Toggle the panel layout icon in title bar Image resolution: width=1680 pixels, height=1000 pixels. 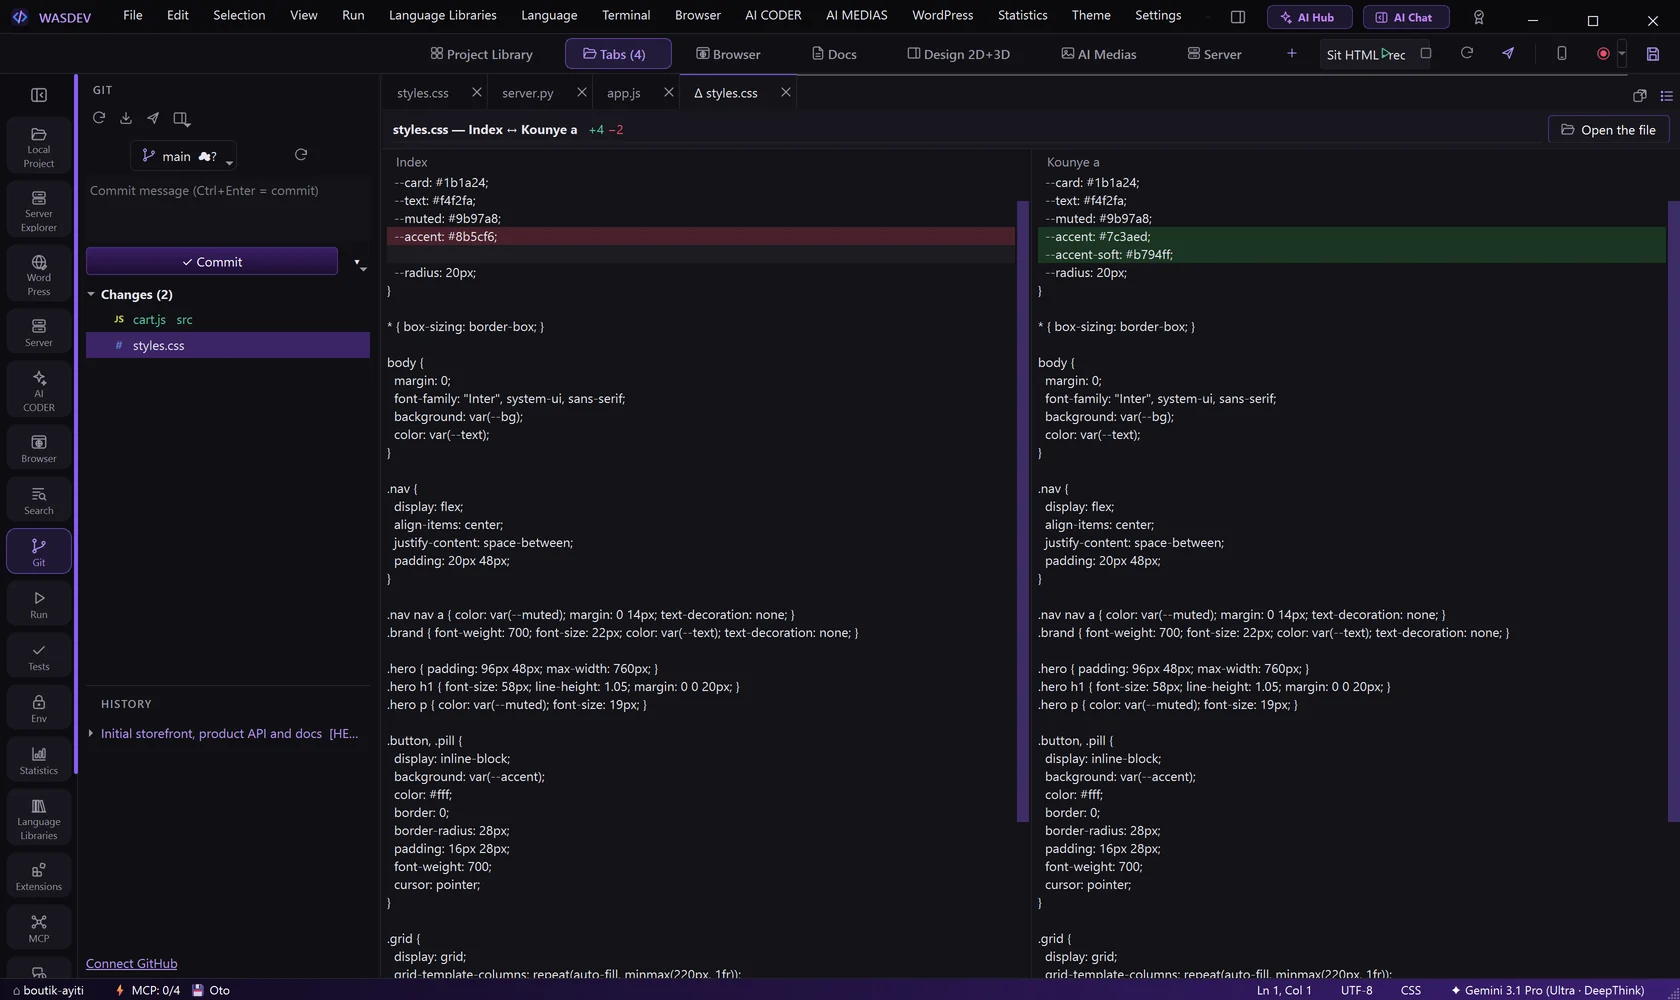coord(1238,17)
